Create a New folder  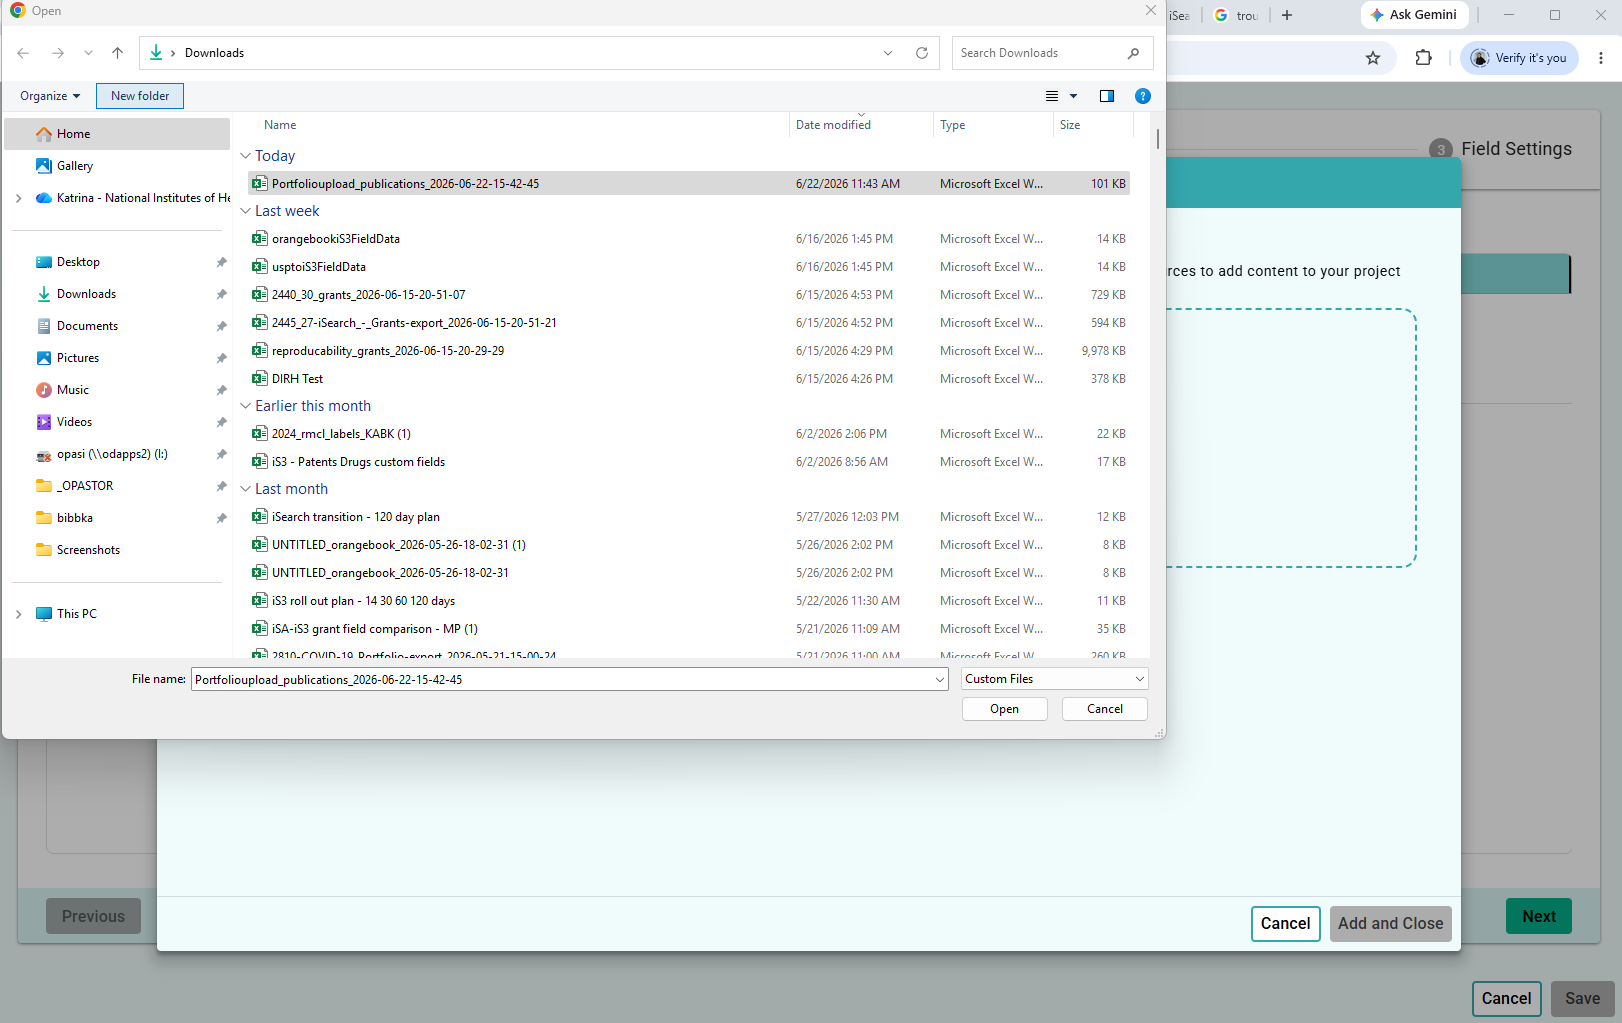[x=140, y=96]
